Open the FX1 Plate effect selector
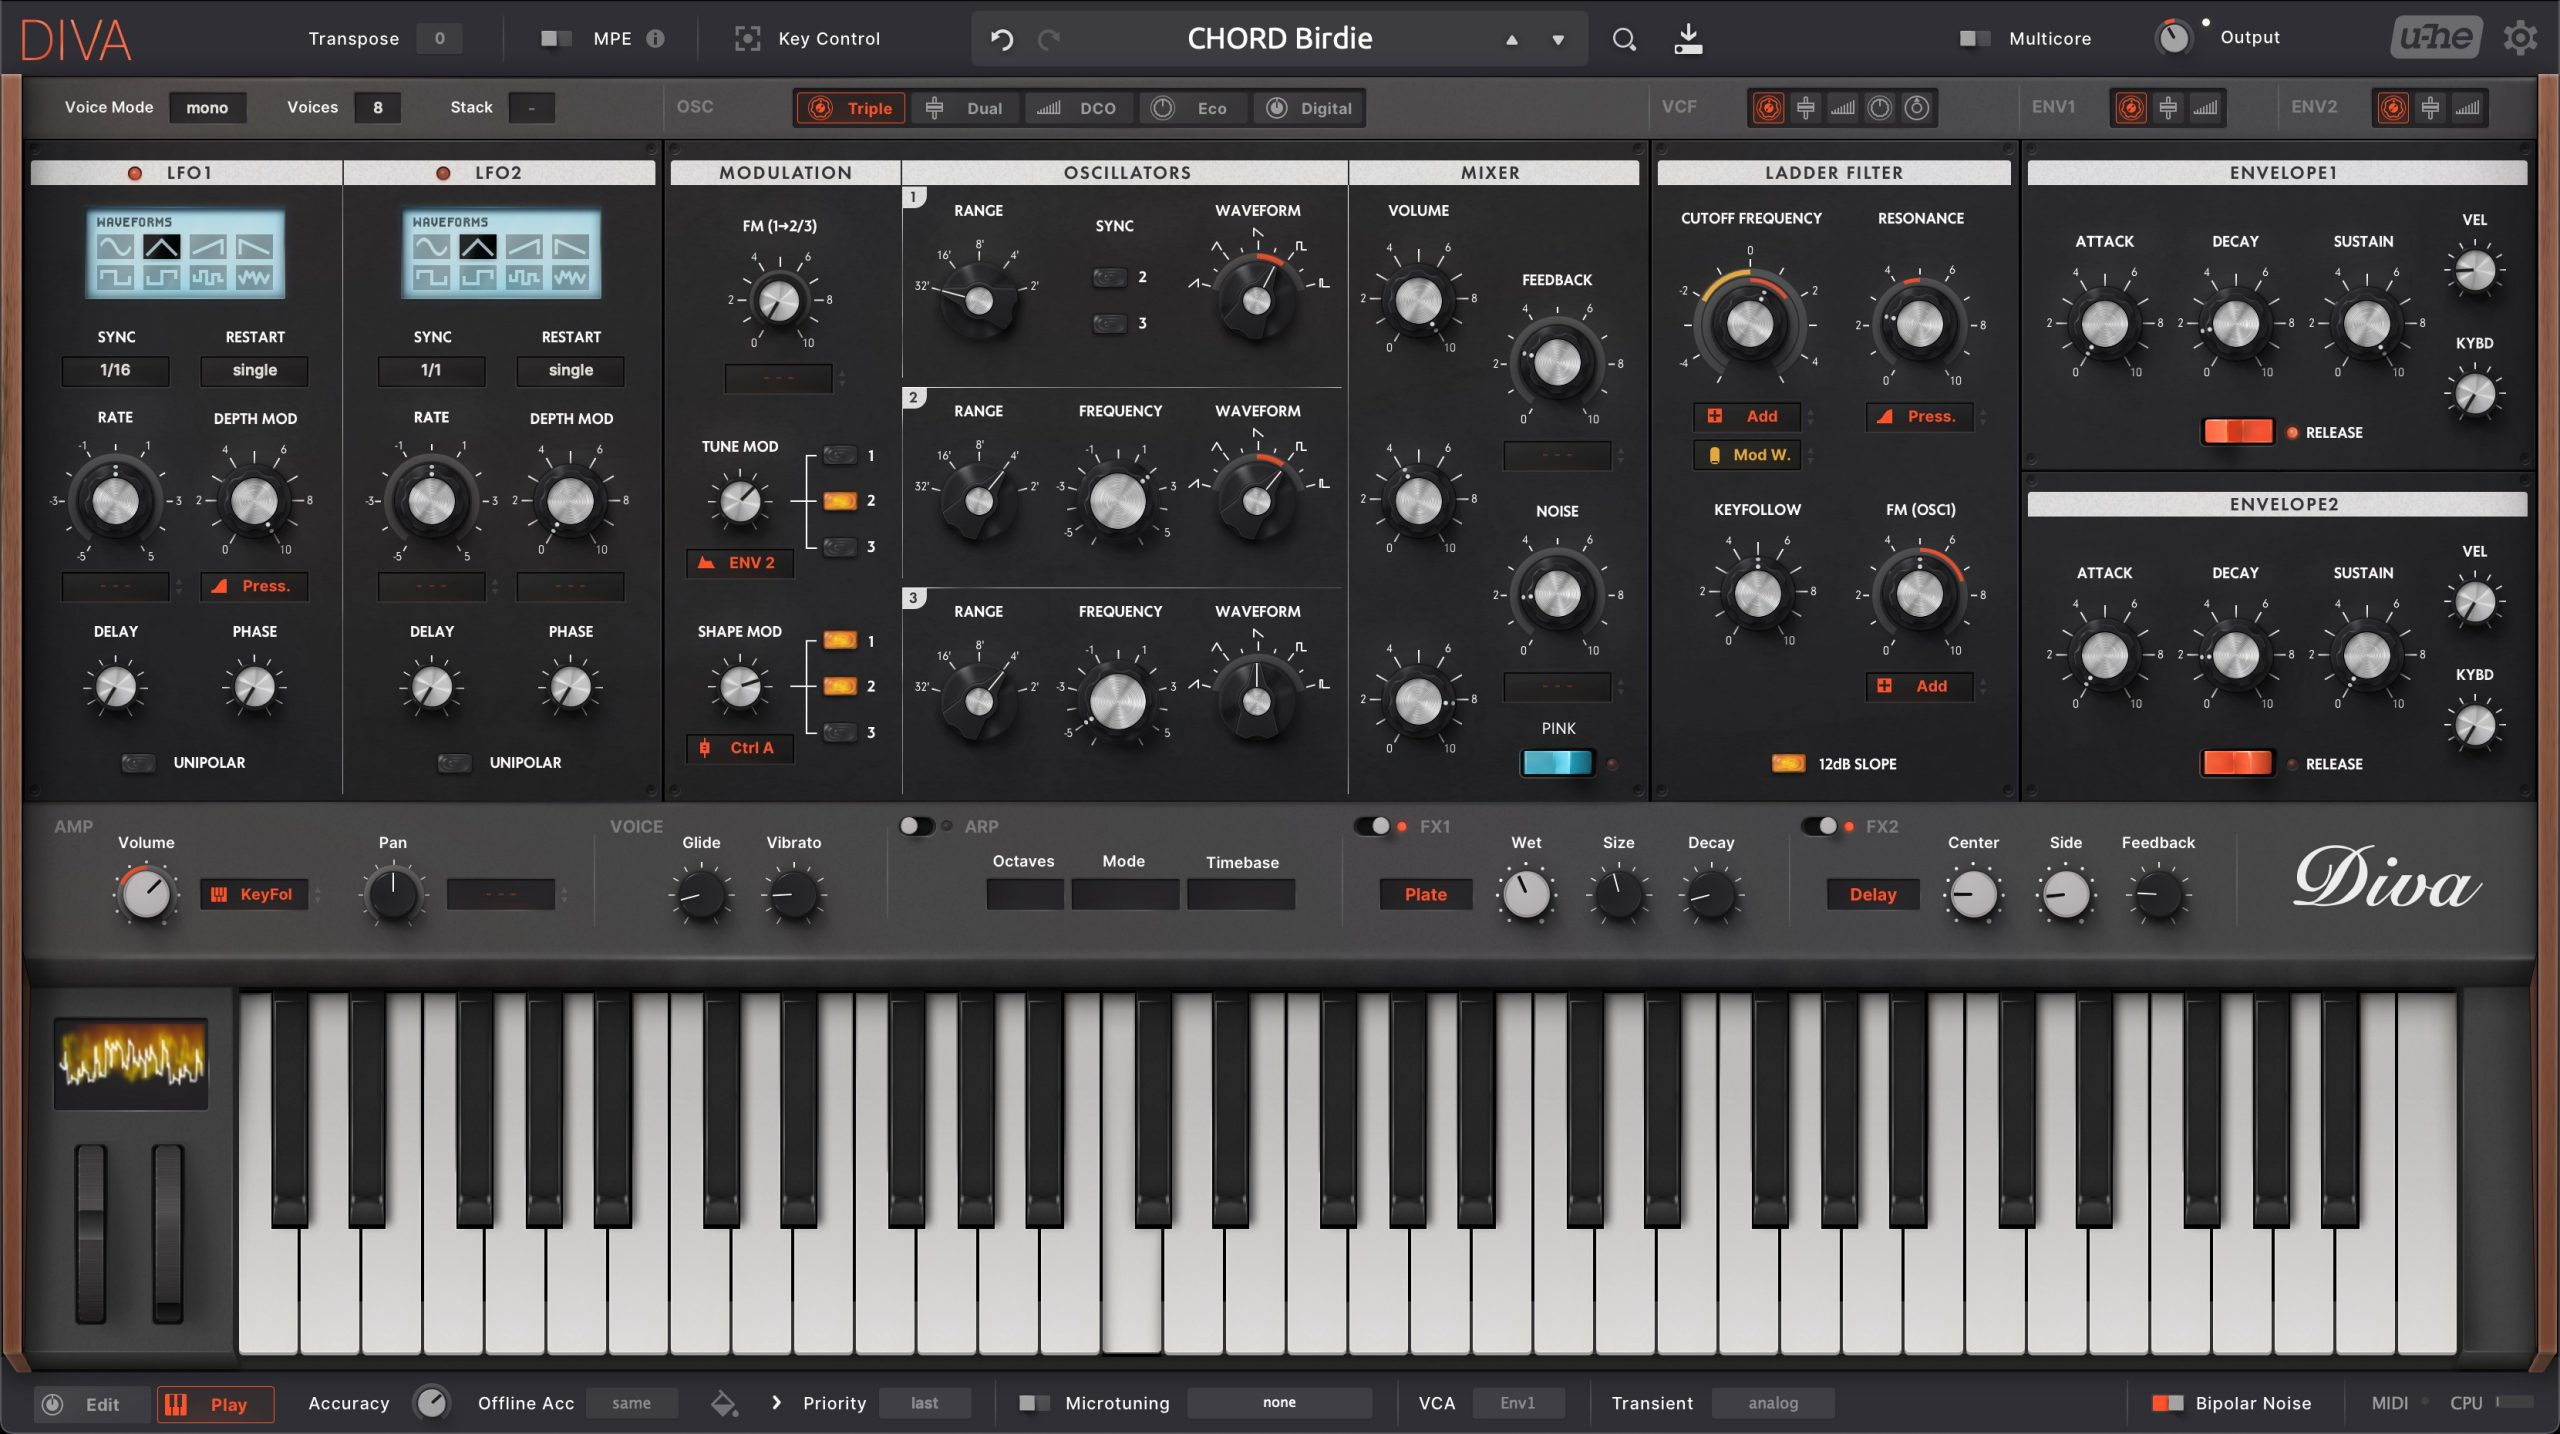Image resolution: width=2560 pixels, height=1434 pixels. tap(1425, 894)
